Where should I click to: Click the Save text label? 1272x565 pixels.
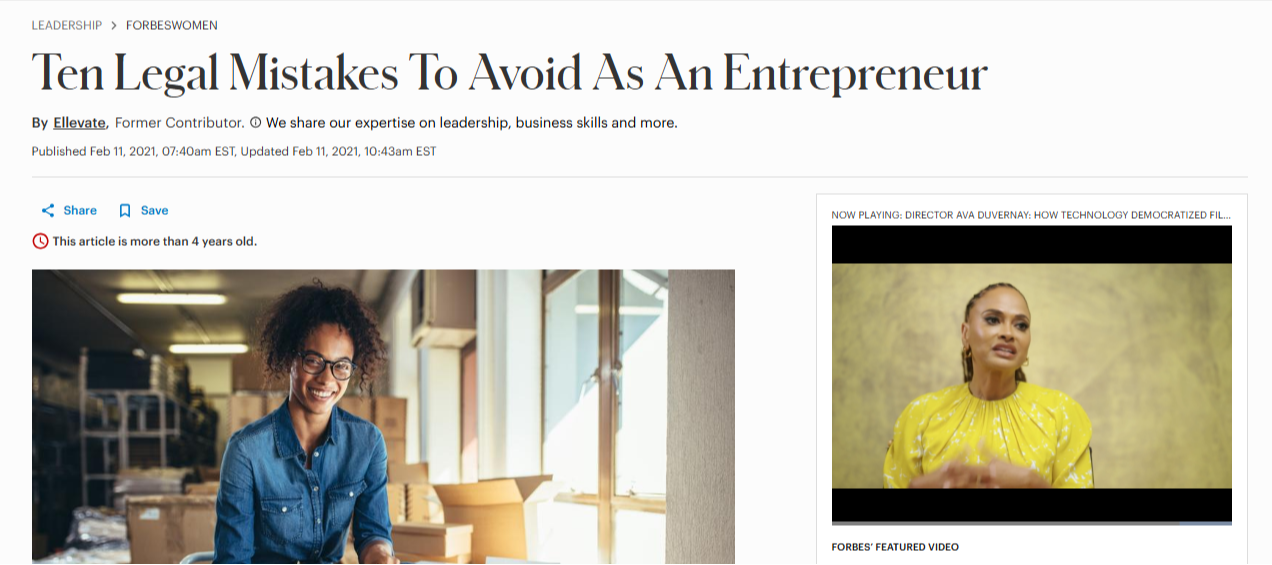pyautogui.click(x=154, y=211)
